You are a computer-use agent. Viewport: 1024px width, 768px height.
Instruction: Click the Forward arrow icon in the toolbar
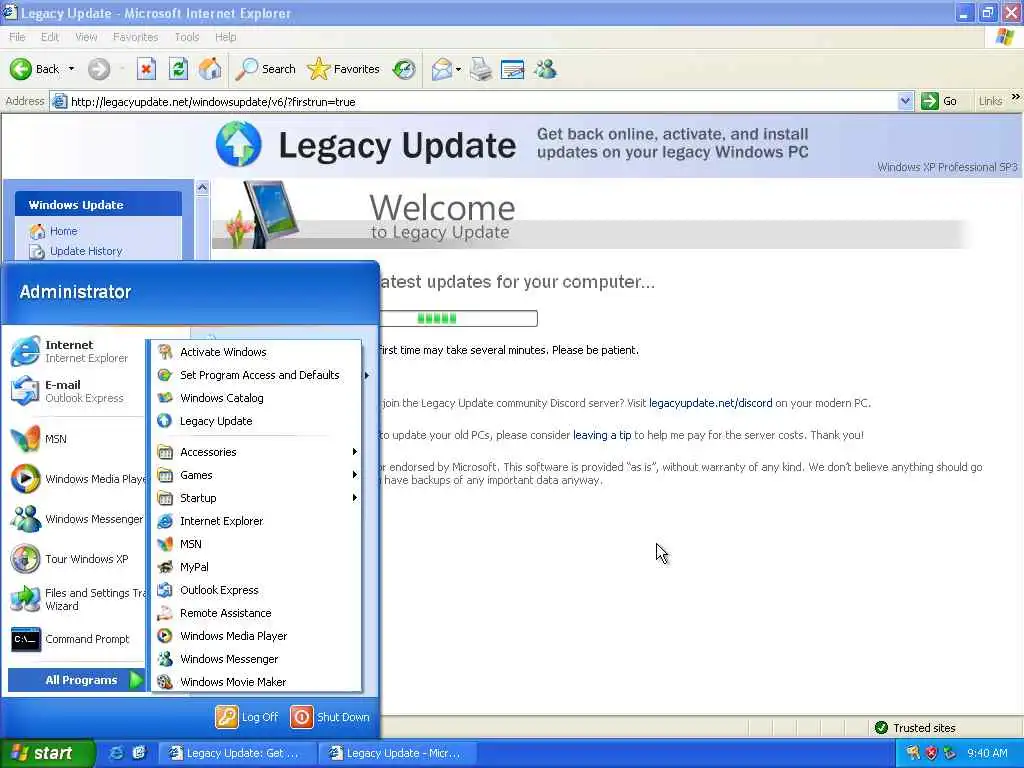(99, 69)
